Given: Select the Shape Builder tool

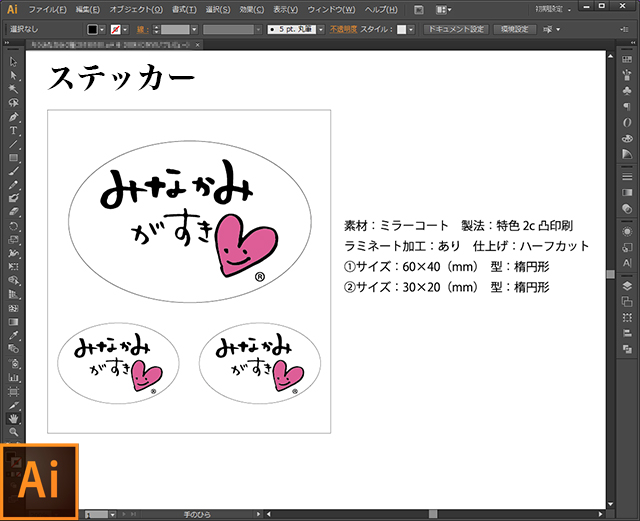Looking at the screenshot, I should [13, 281].
